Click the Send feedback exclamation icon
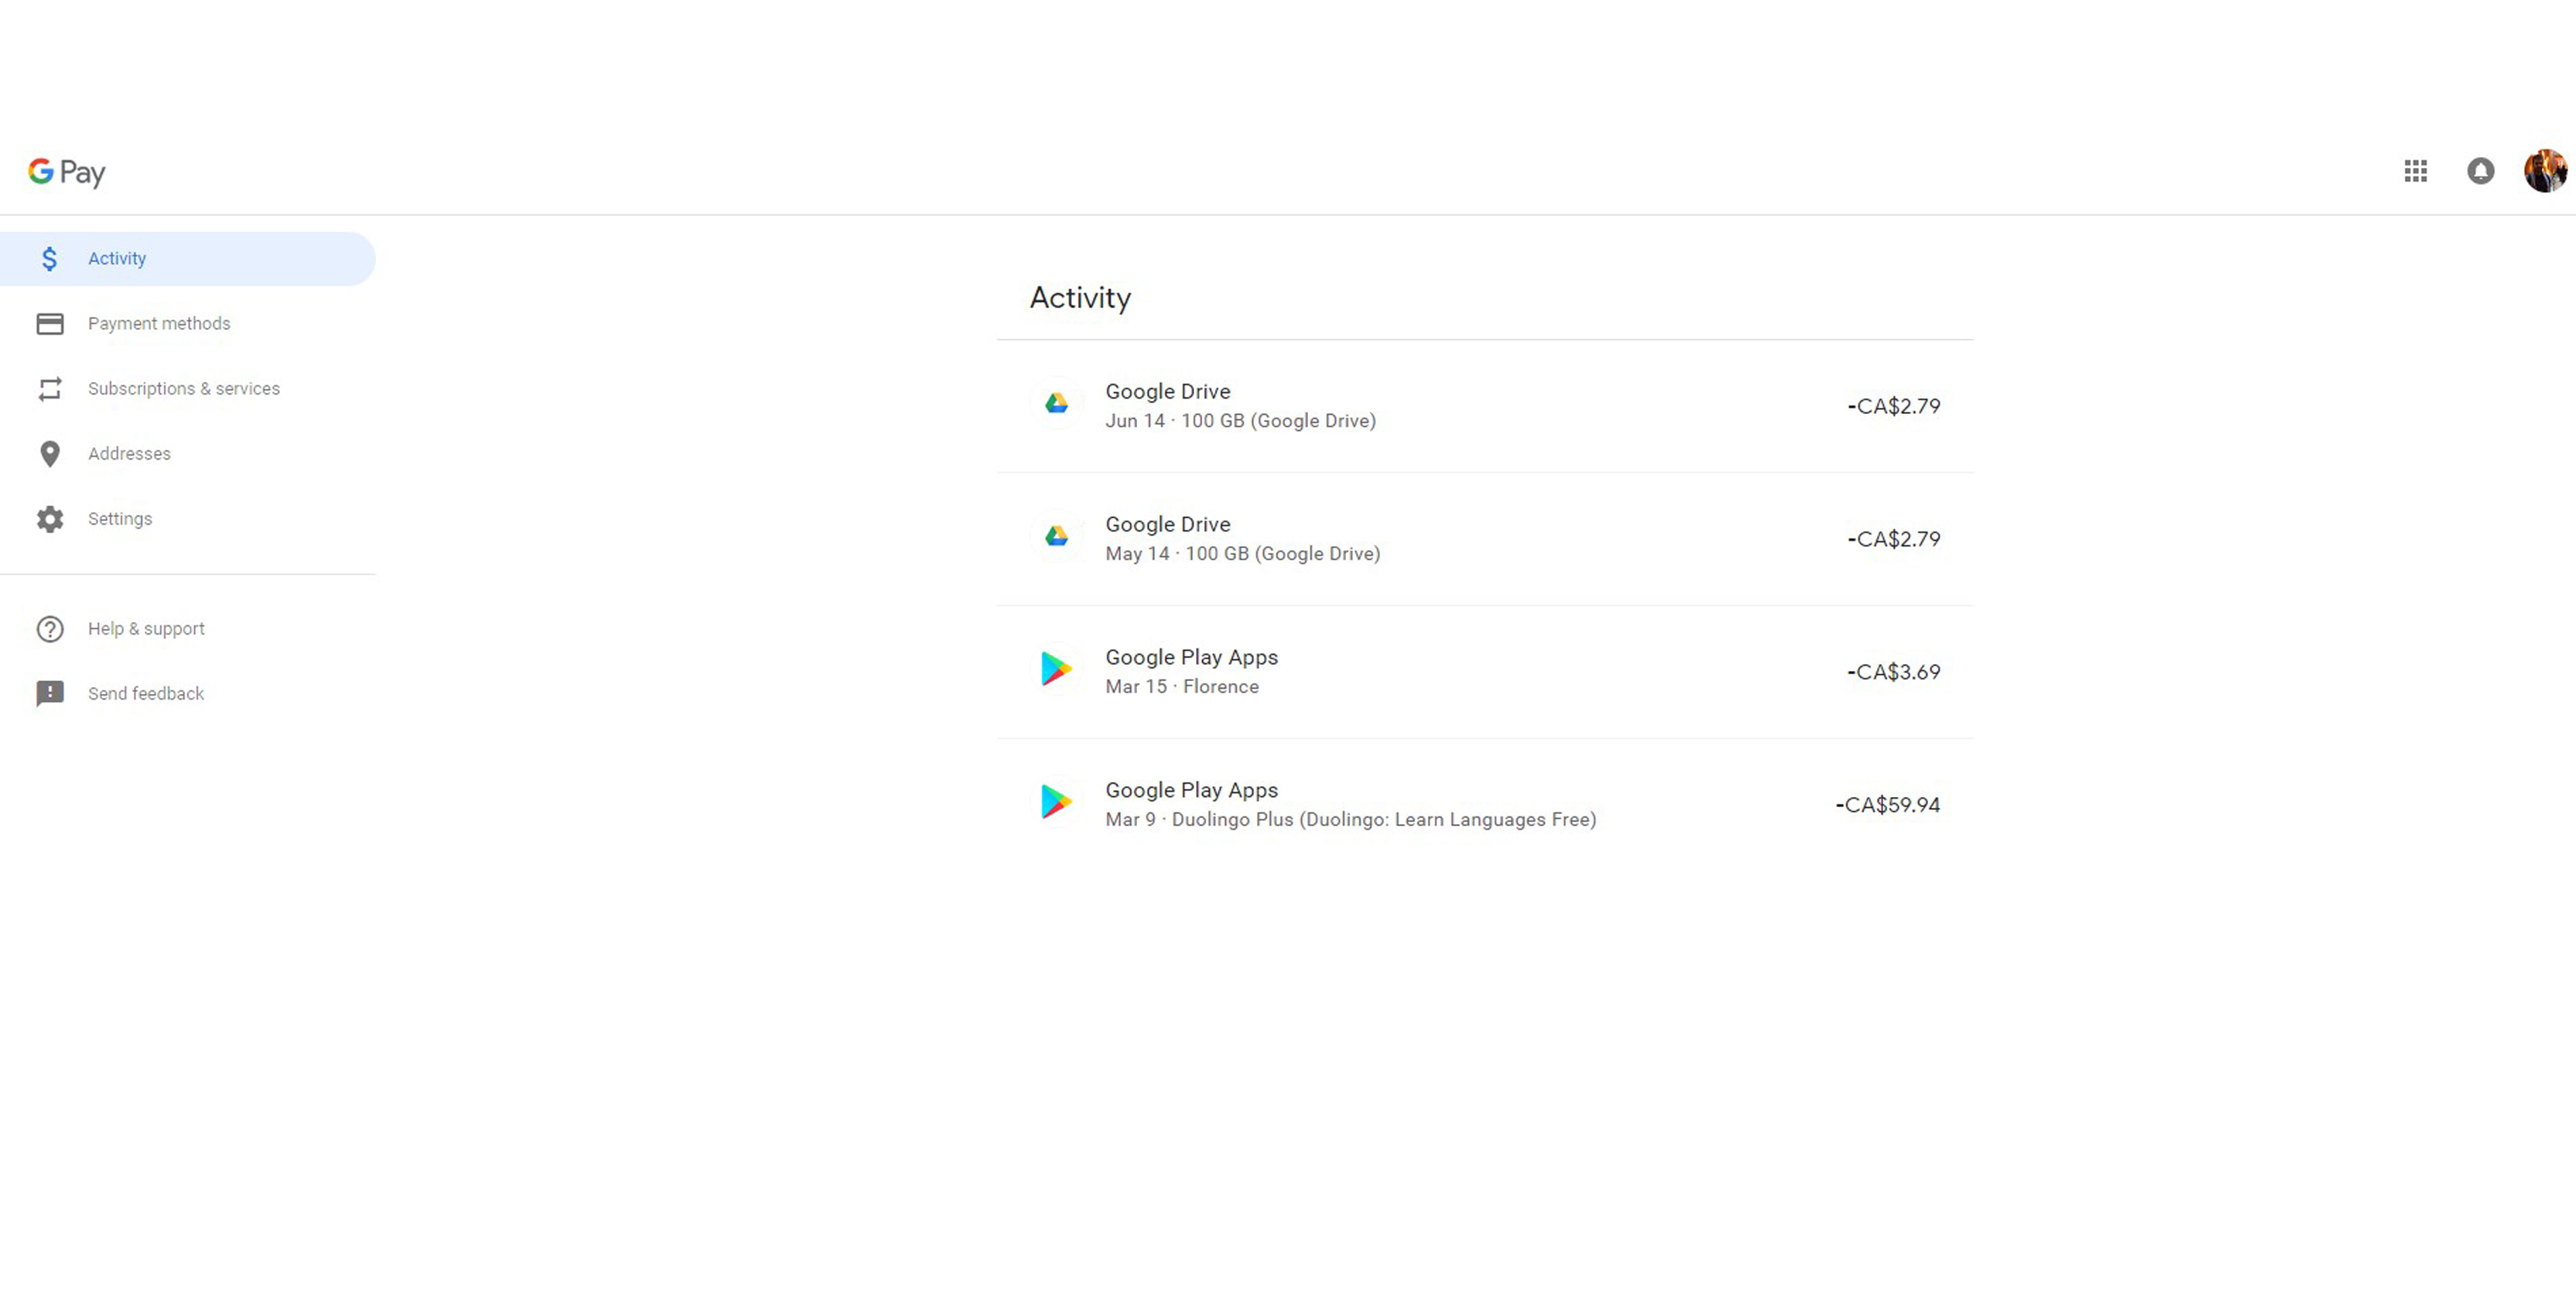Viewport: 2576px width, 1314px height. pyautogui.click(x=49, y=693)
